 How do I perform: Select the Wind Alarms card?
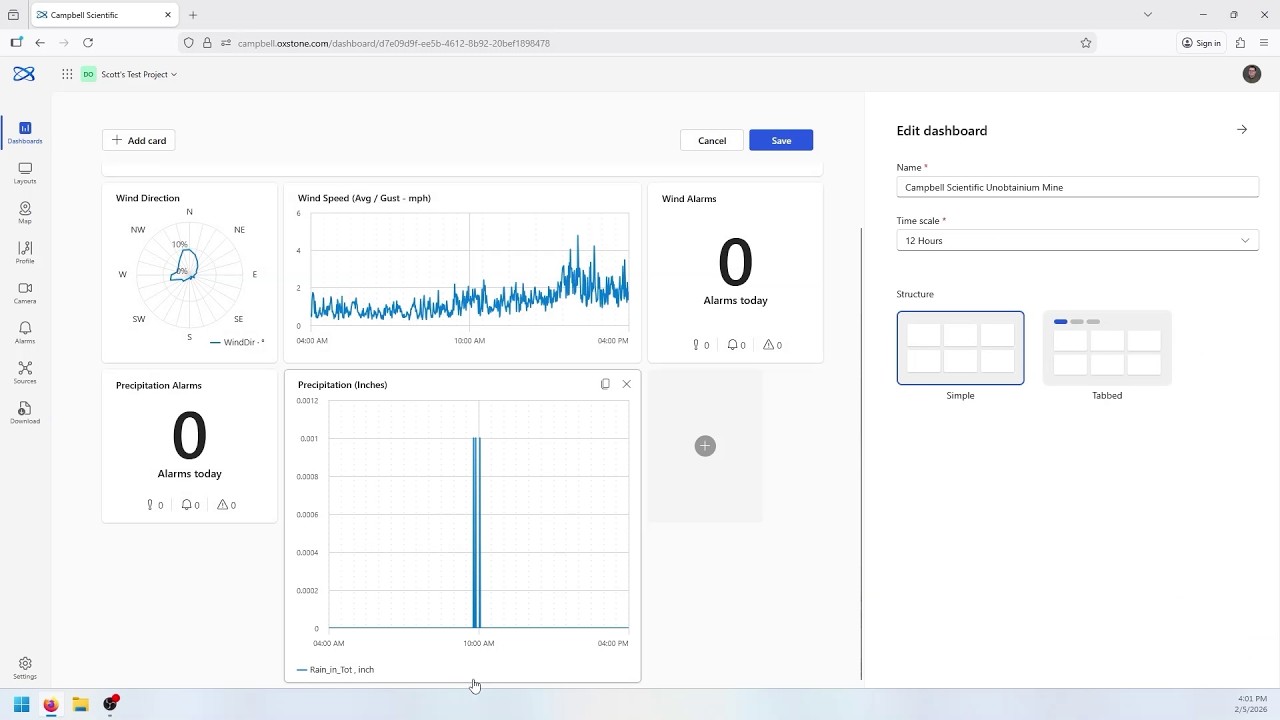[735, 272]
